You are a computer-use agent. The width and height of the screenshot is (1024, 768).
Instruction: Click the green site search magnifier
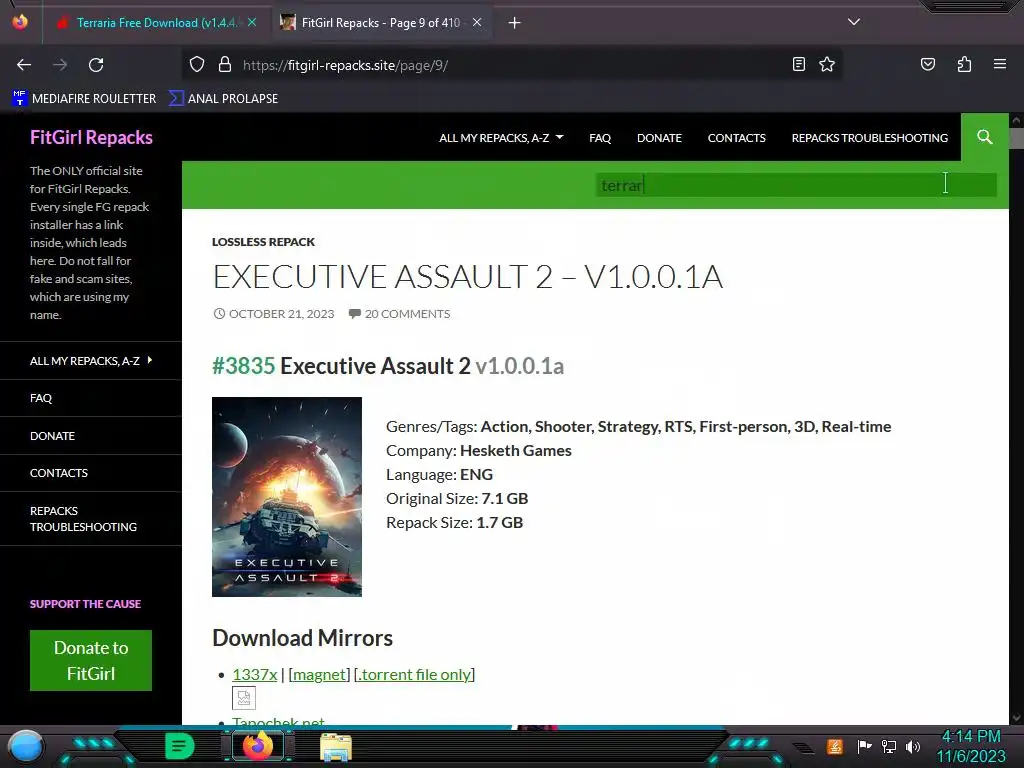985,137
